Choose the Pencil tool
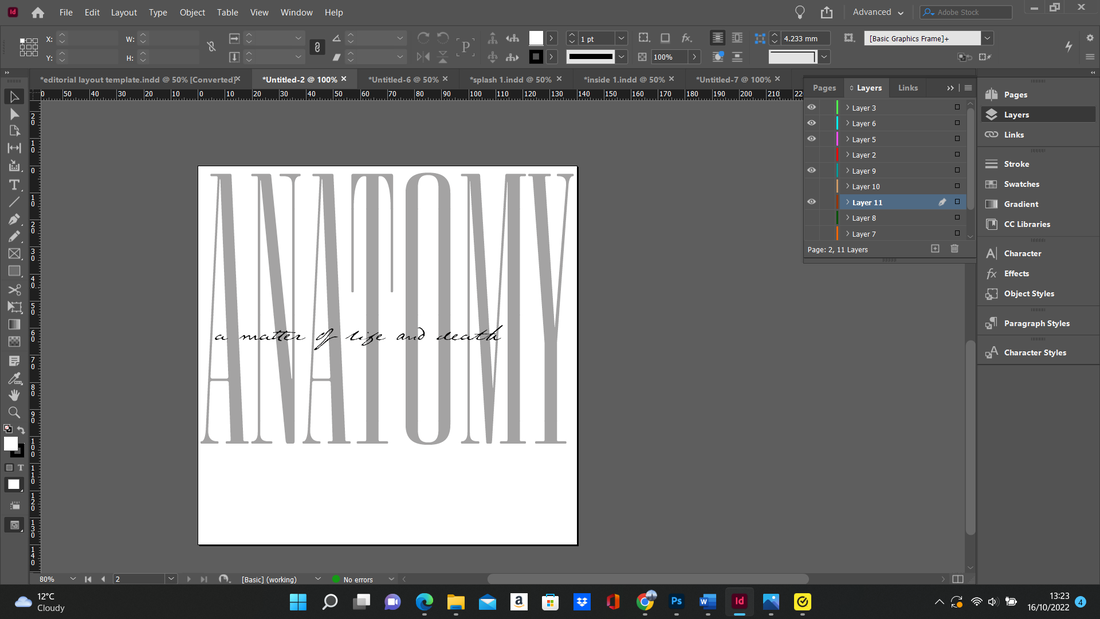Screen dimensions: 1100x619 (x=14, y=237)
